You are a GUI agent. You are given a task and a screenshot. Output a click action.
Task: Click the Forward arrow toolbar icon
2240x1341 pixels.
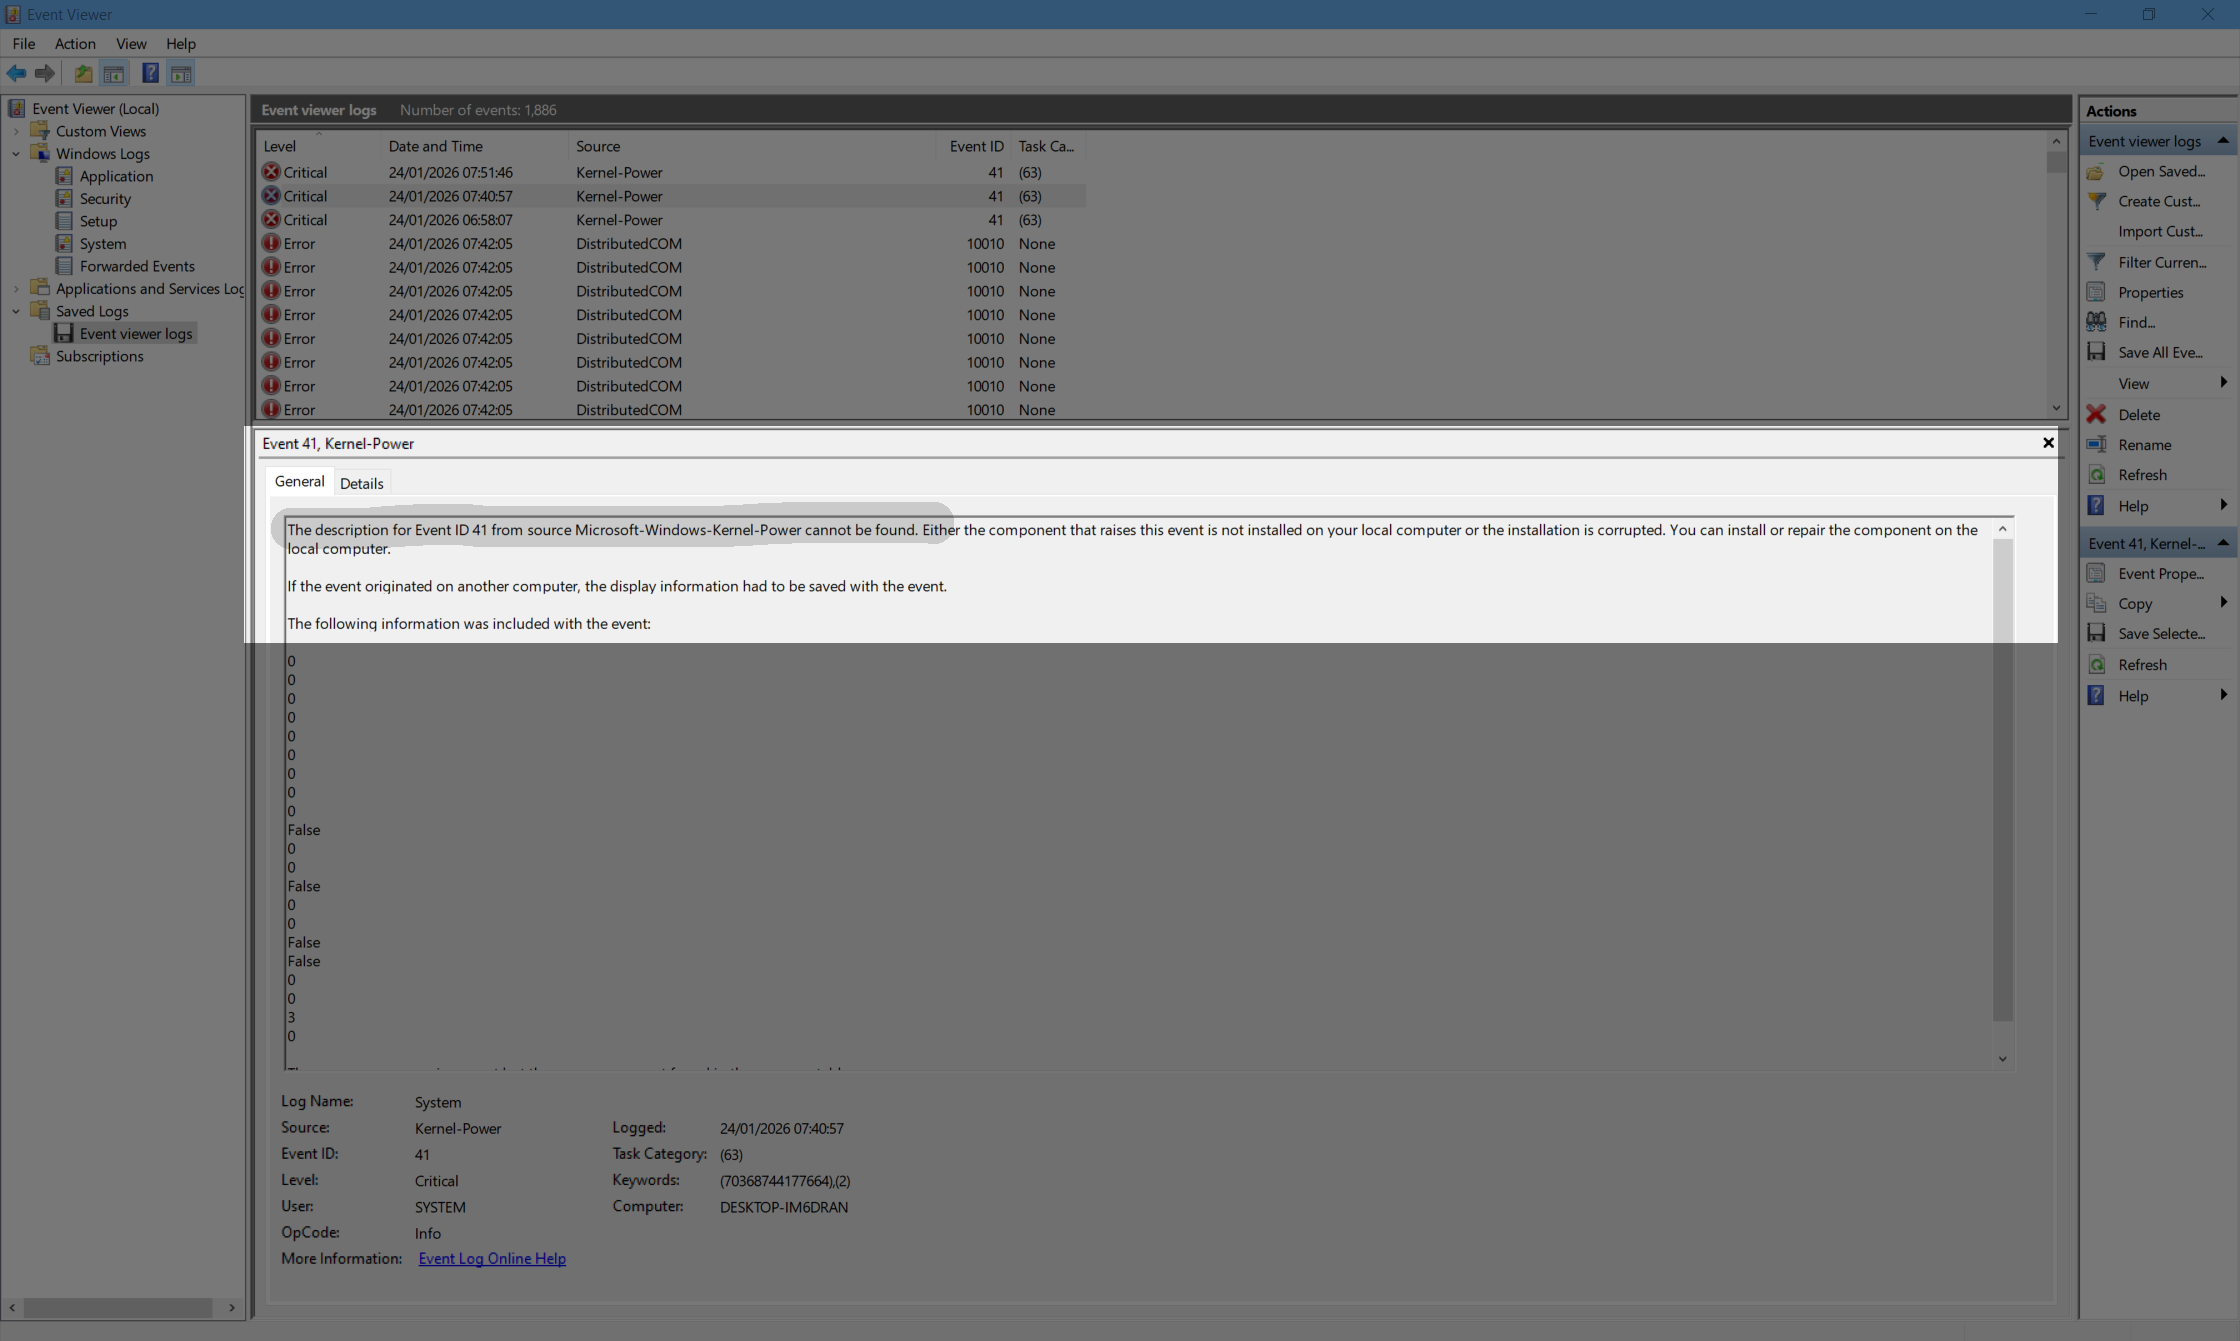(x=44, y=73)
